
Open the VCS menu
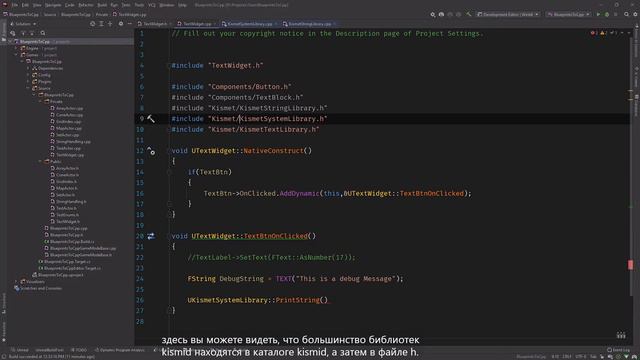[152, 5]
